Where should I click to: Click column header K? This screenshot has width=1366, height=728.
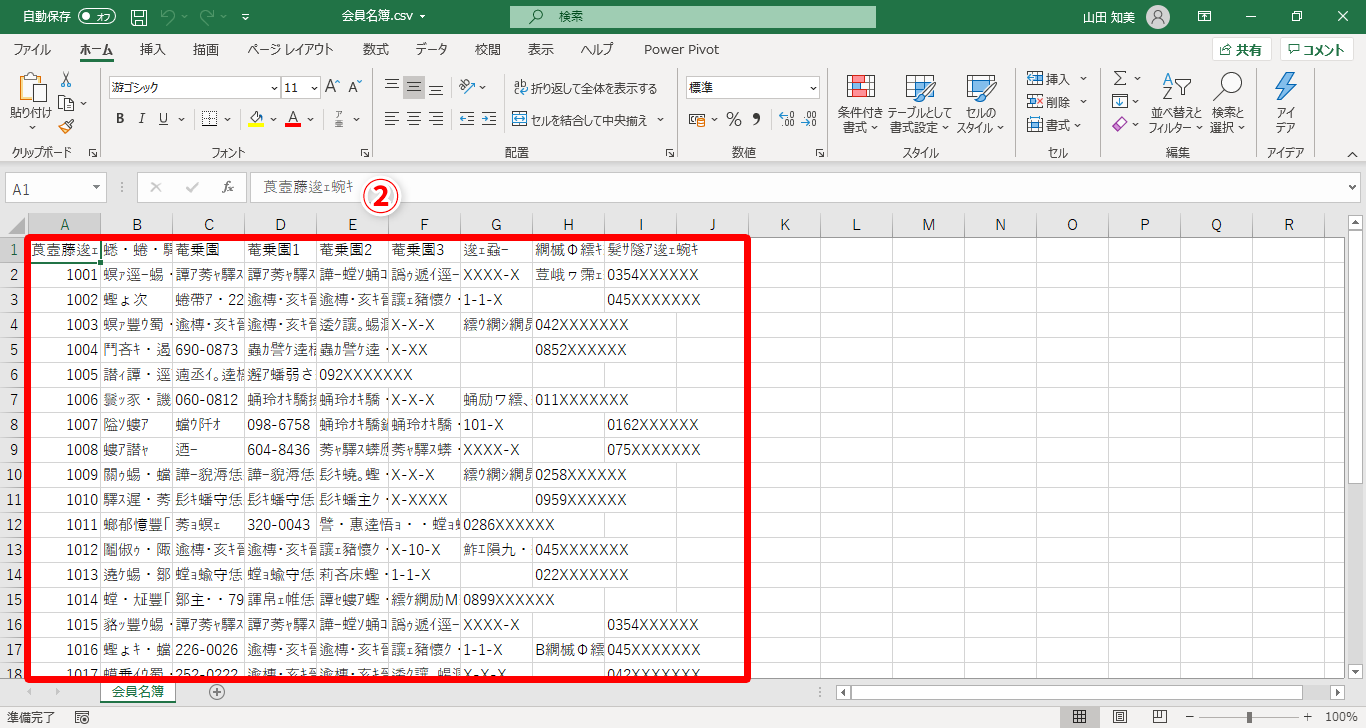click(x=785, y=225)
